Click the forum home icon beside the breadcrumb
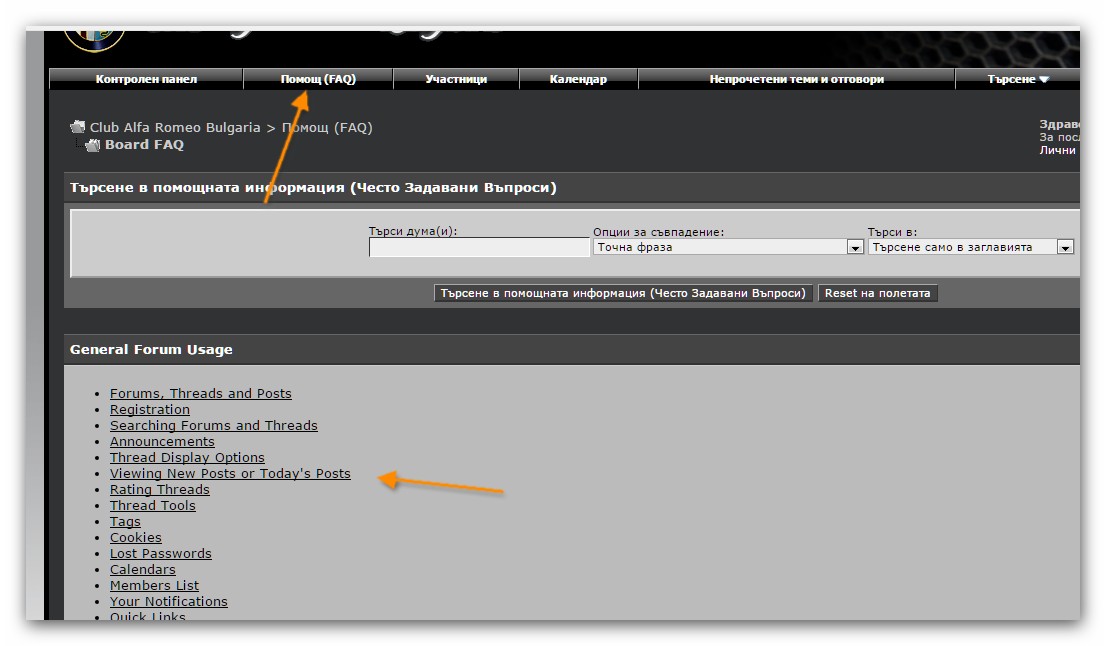The image size is (1106, 646). pos(77,127)
